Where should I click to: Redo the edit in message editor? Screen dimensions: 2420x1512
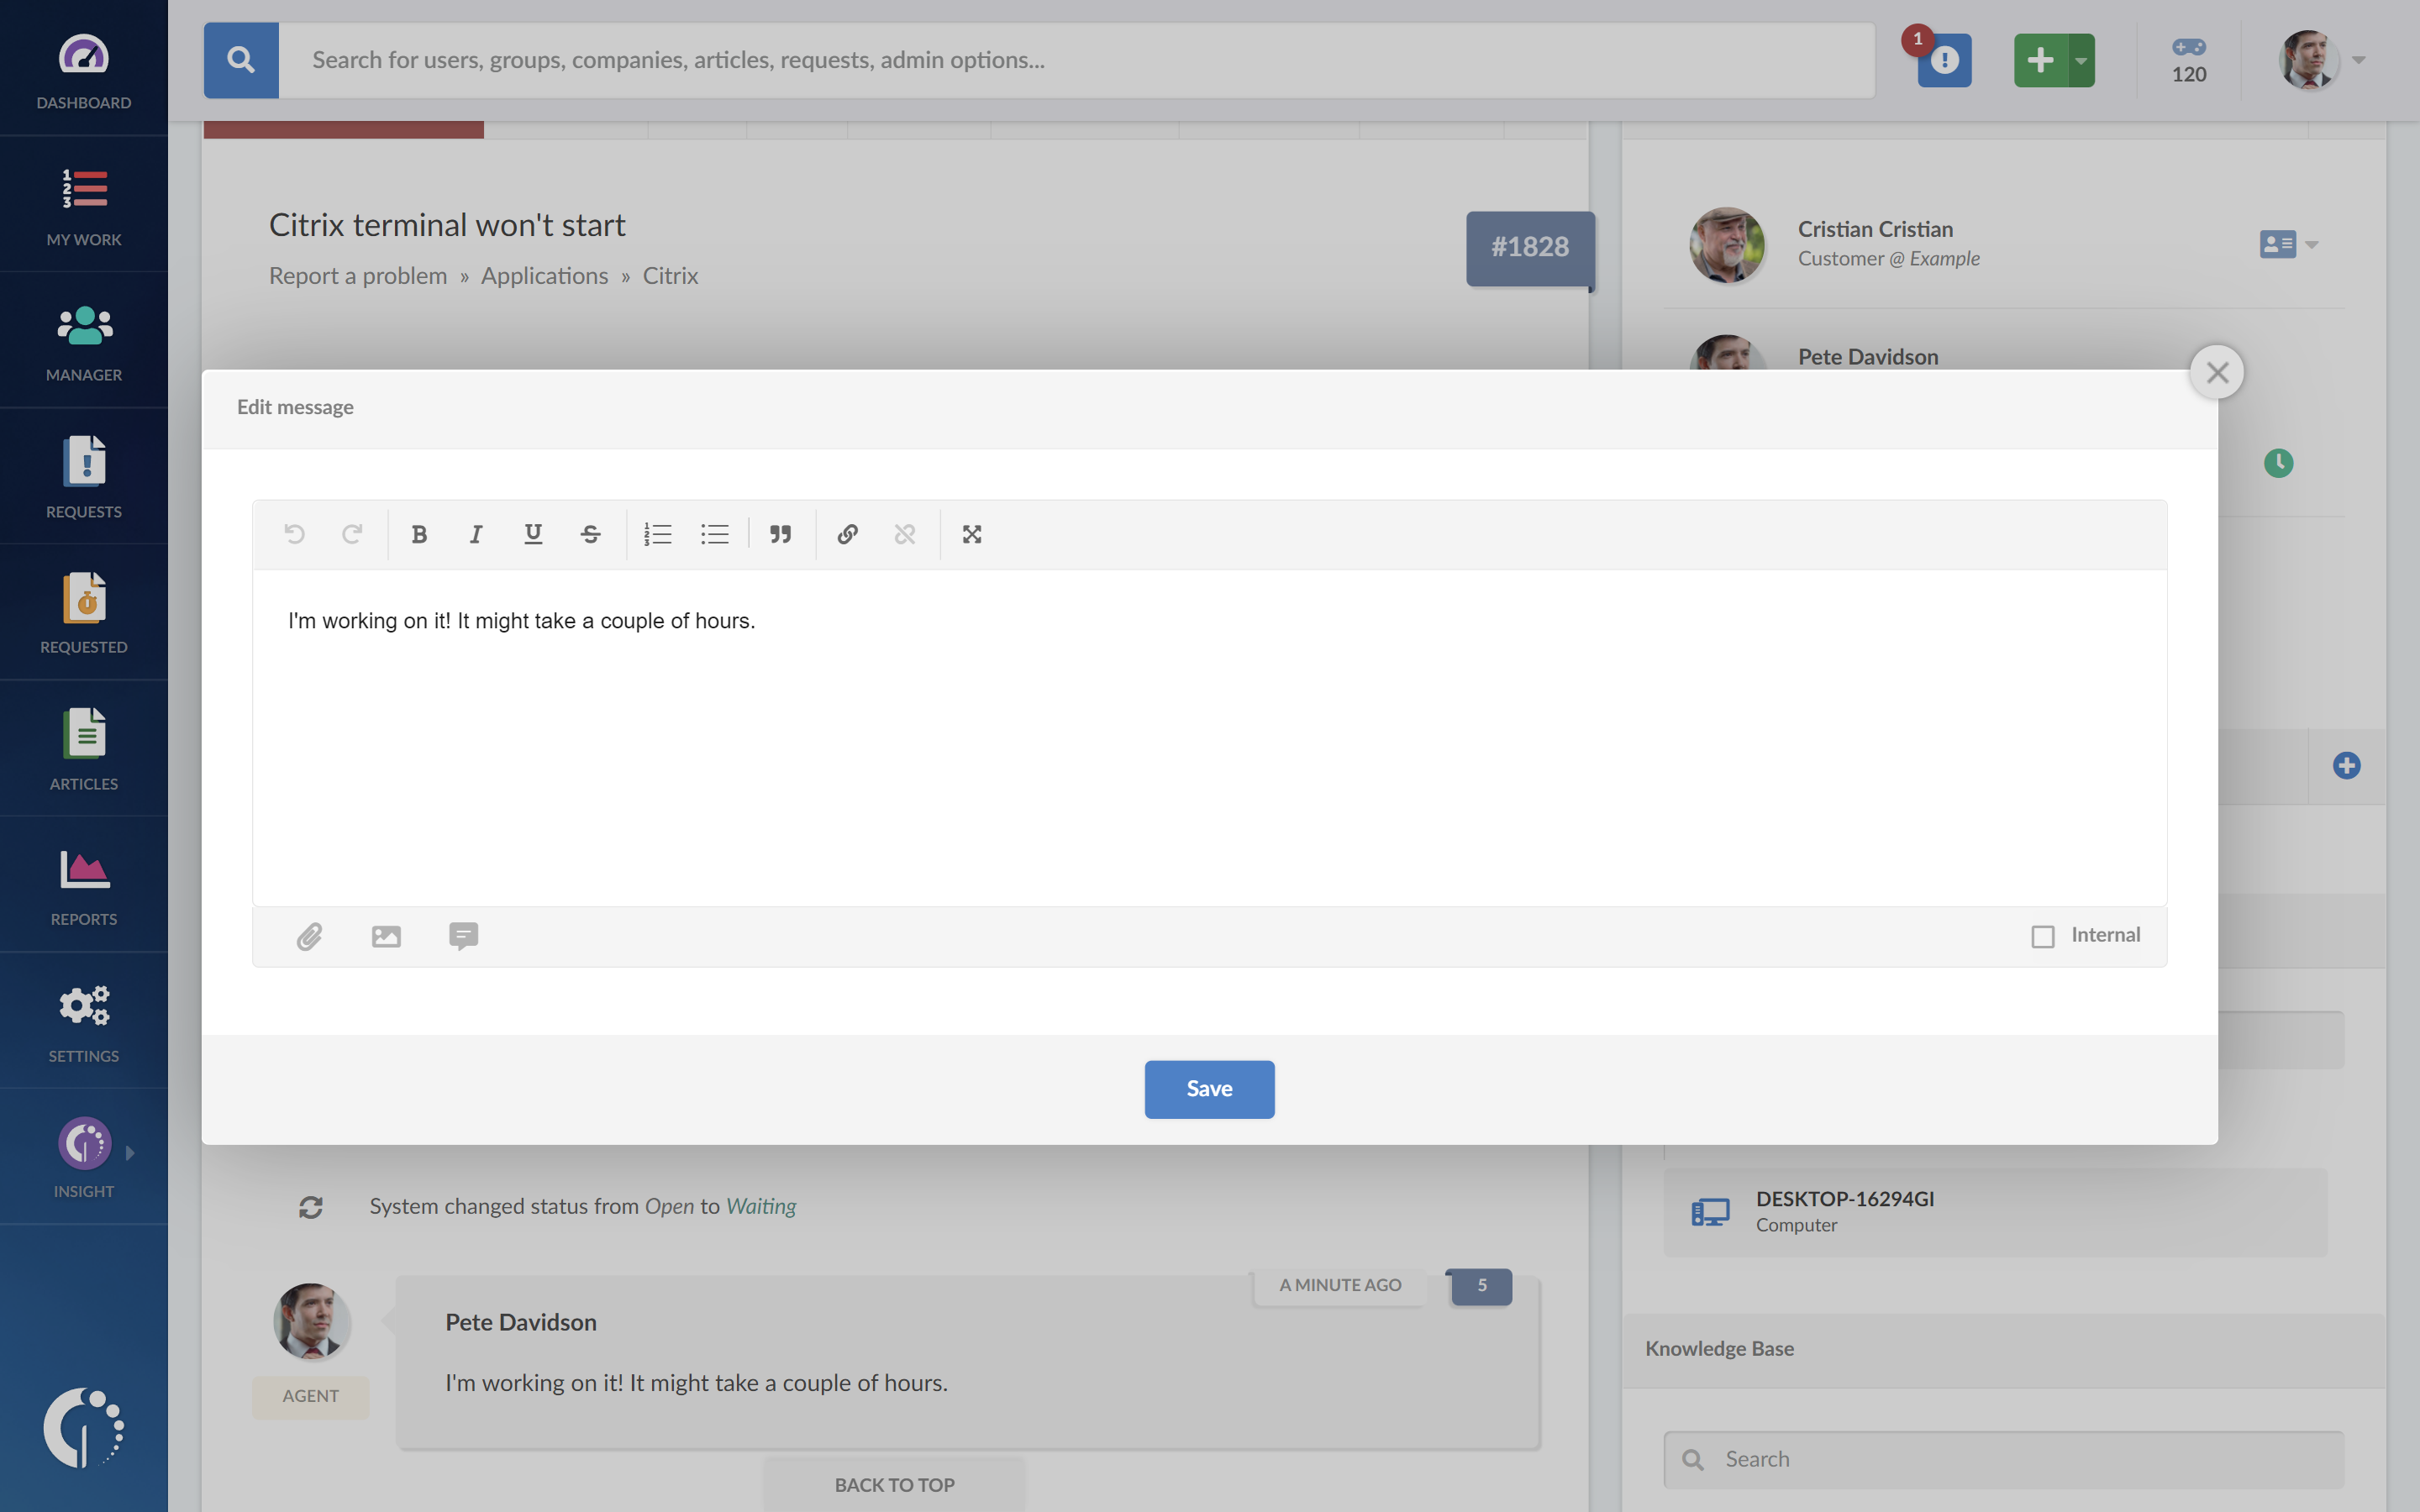pos(351,534)
